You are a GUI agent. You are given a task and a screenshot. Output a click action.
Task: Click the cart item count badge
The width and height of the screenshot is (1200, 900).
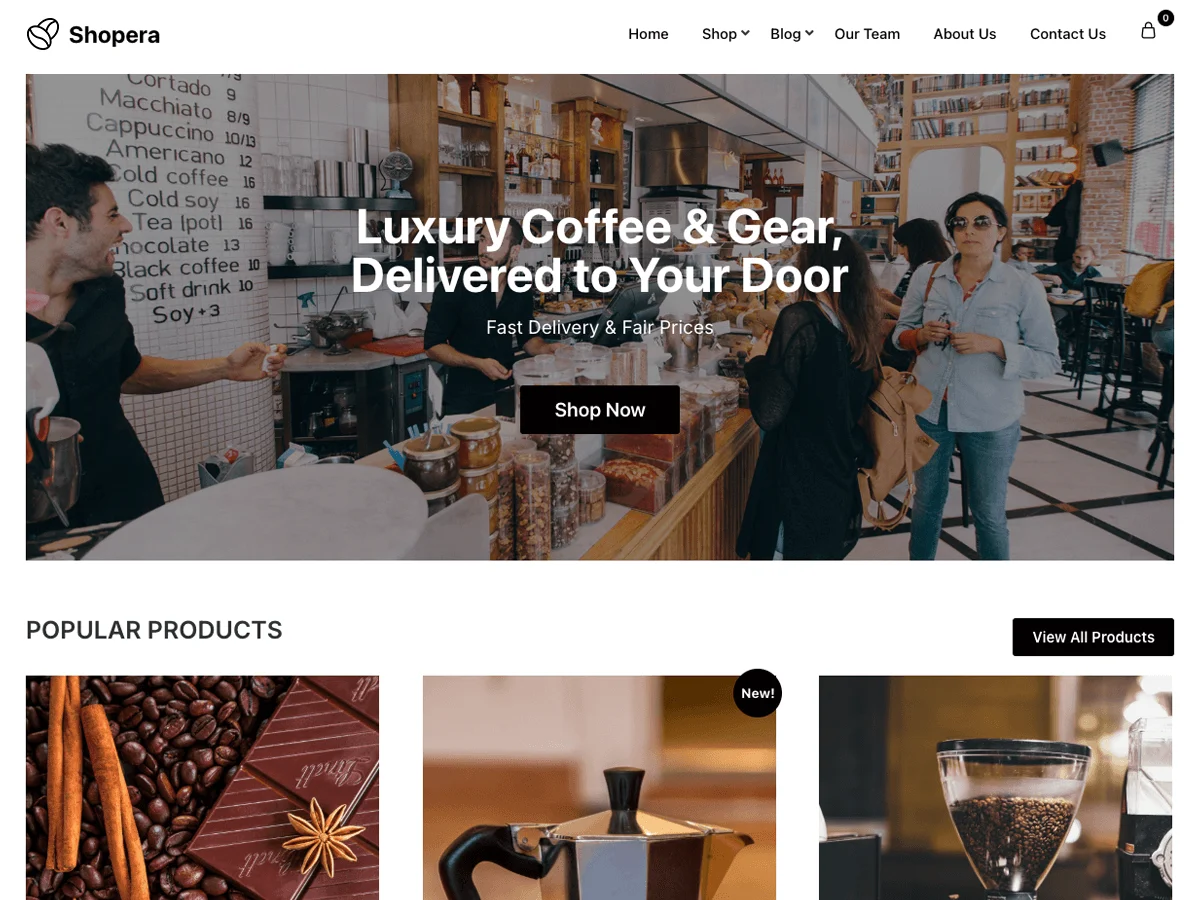coord(1165,18)
